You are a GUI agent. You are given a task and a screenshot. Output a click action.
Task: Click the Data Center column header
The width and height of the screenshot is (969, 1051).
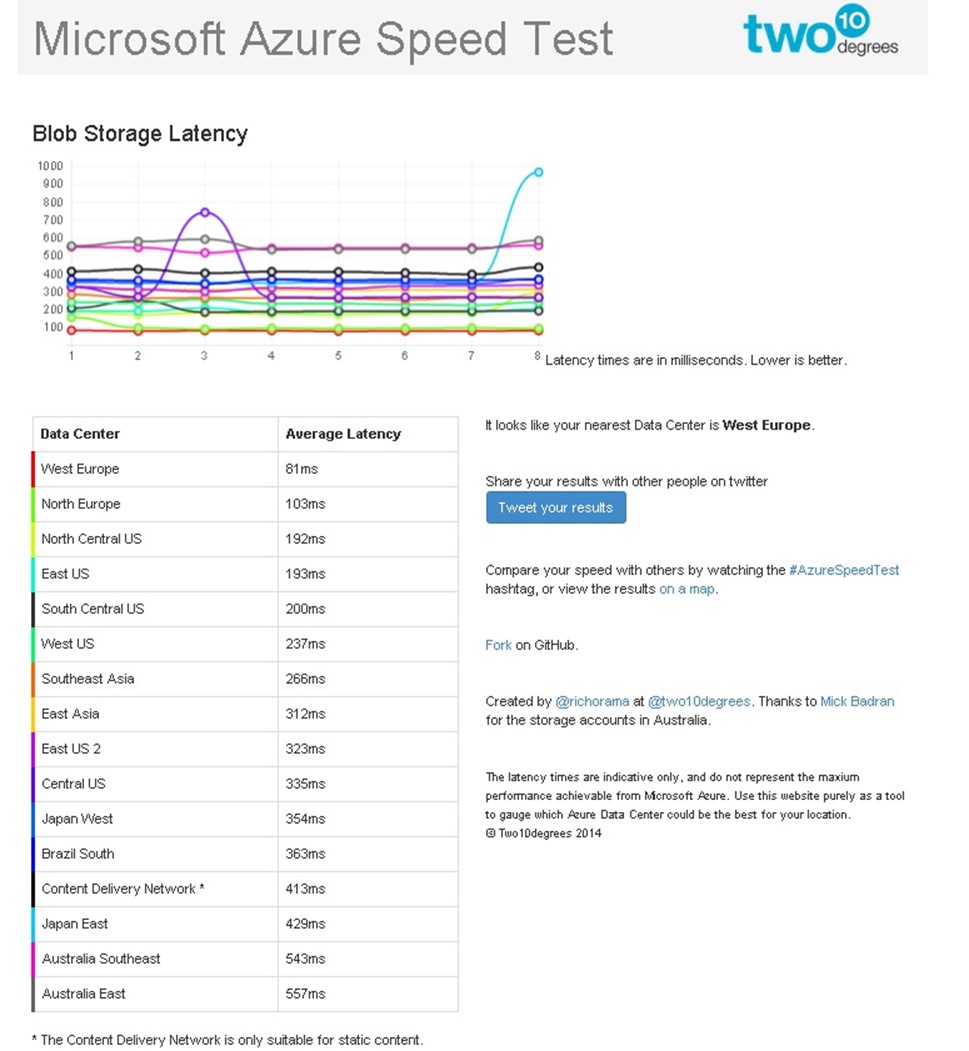80,434
